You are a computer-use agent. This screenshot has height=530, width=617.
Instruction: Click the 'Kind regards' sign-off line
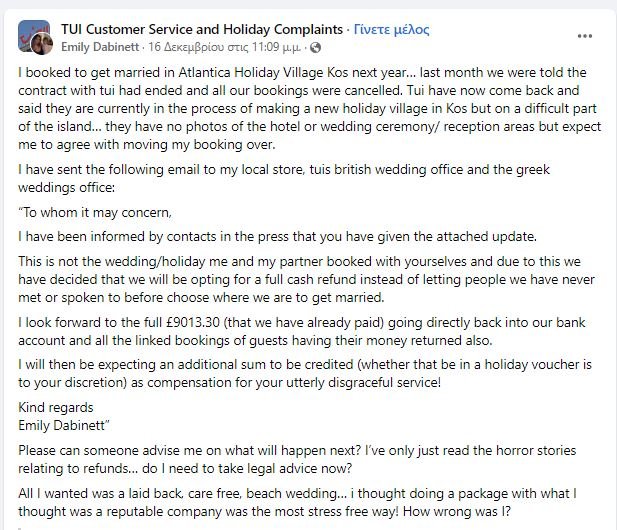(55, 407)
